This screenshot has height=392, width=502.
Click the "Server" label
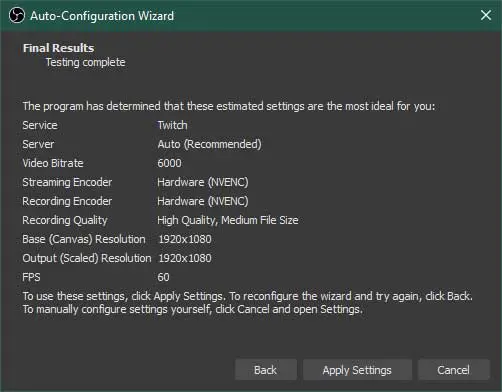pos(38,144)
